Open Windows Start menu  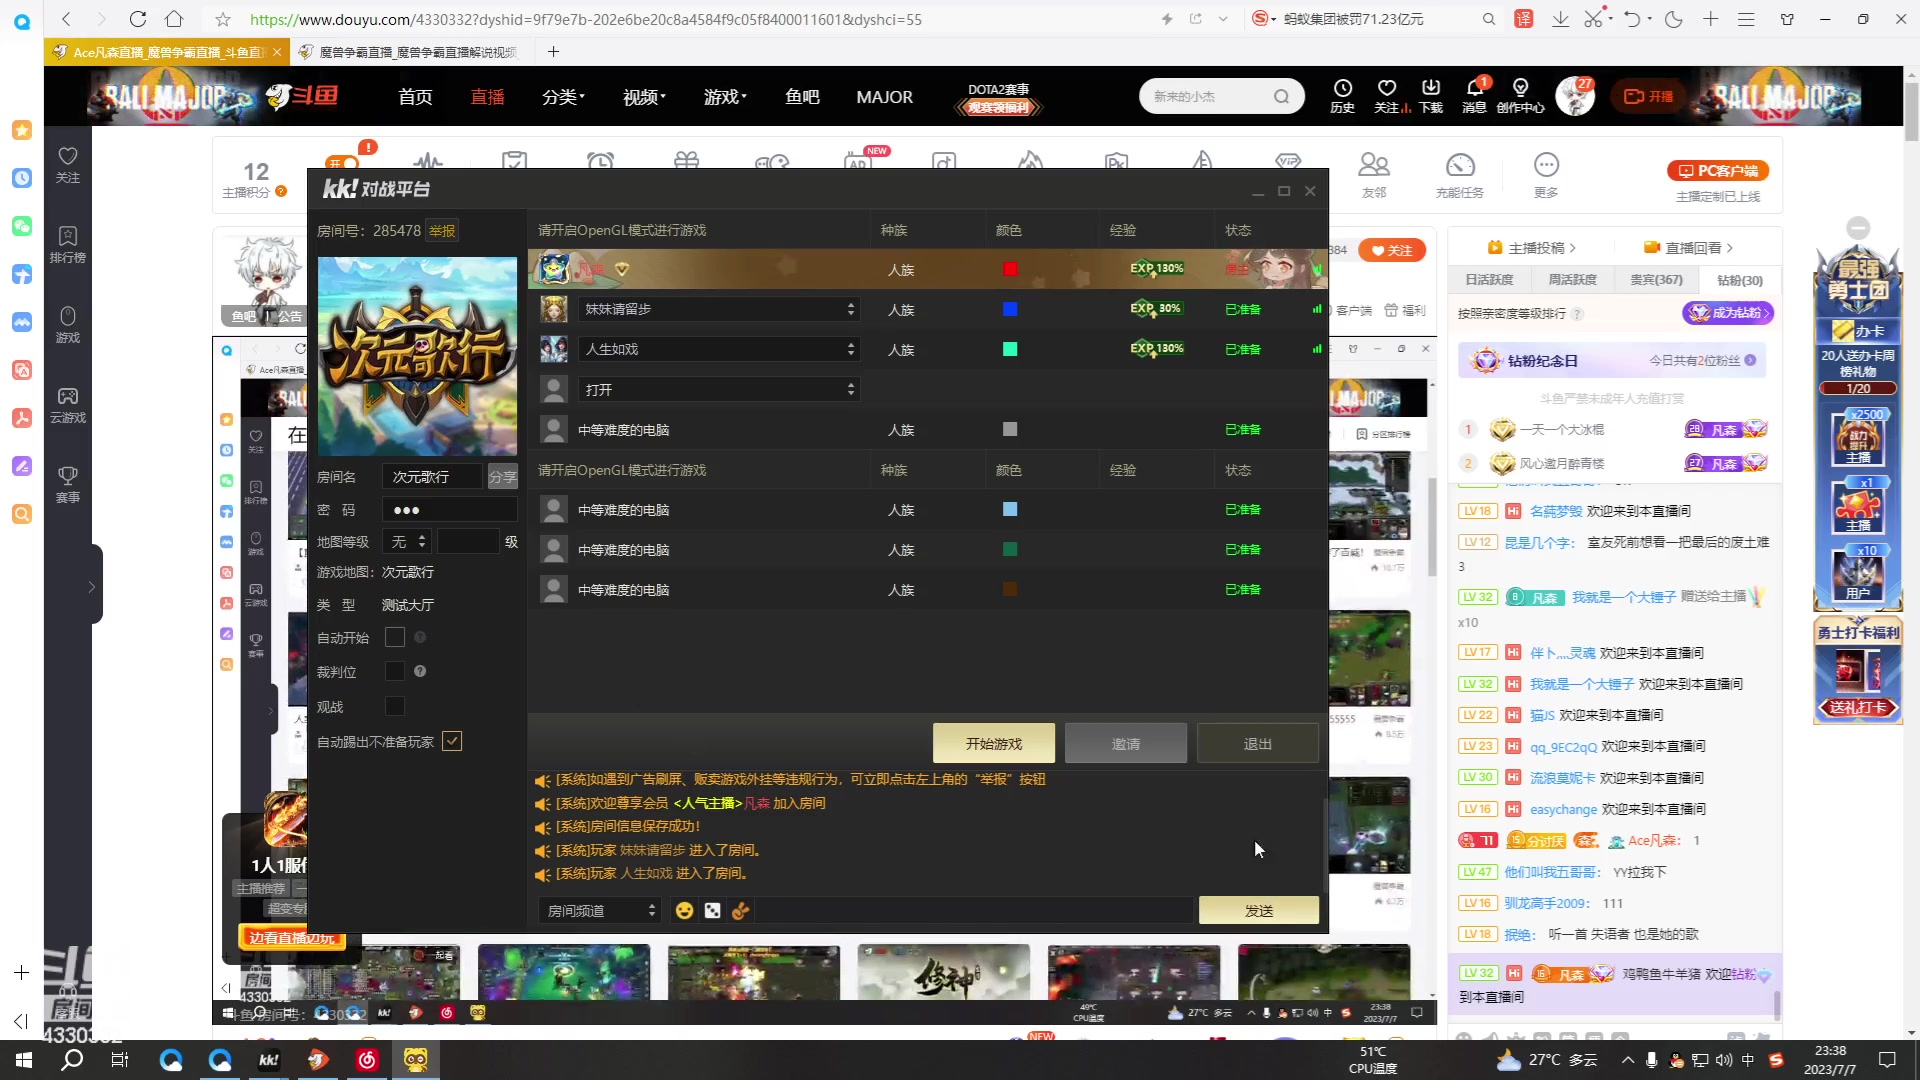[24, 1060]
